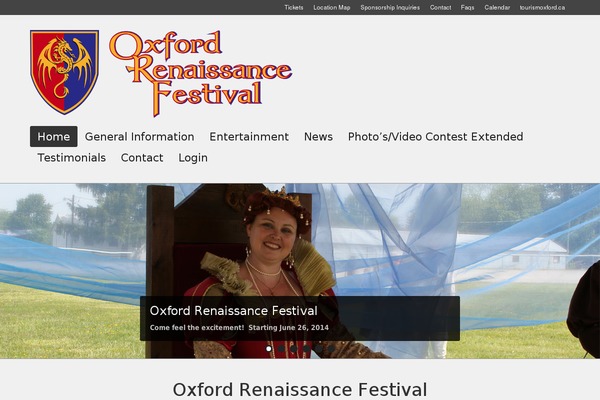Open Photo's/Video Contest Extended page
This screenshot has width=600, height=400.
point(435,137)
